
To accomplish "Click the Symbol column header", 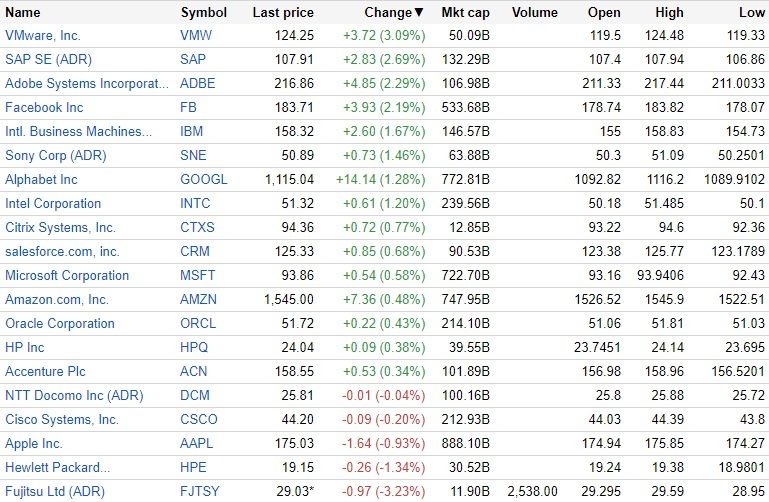I will coord(203,13).
